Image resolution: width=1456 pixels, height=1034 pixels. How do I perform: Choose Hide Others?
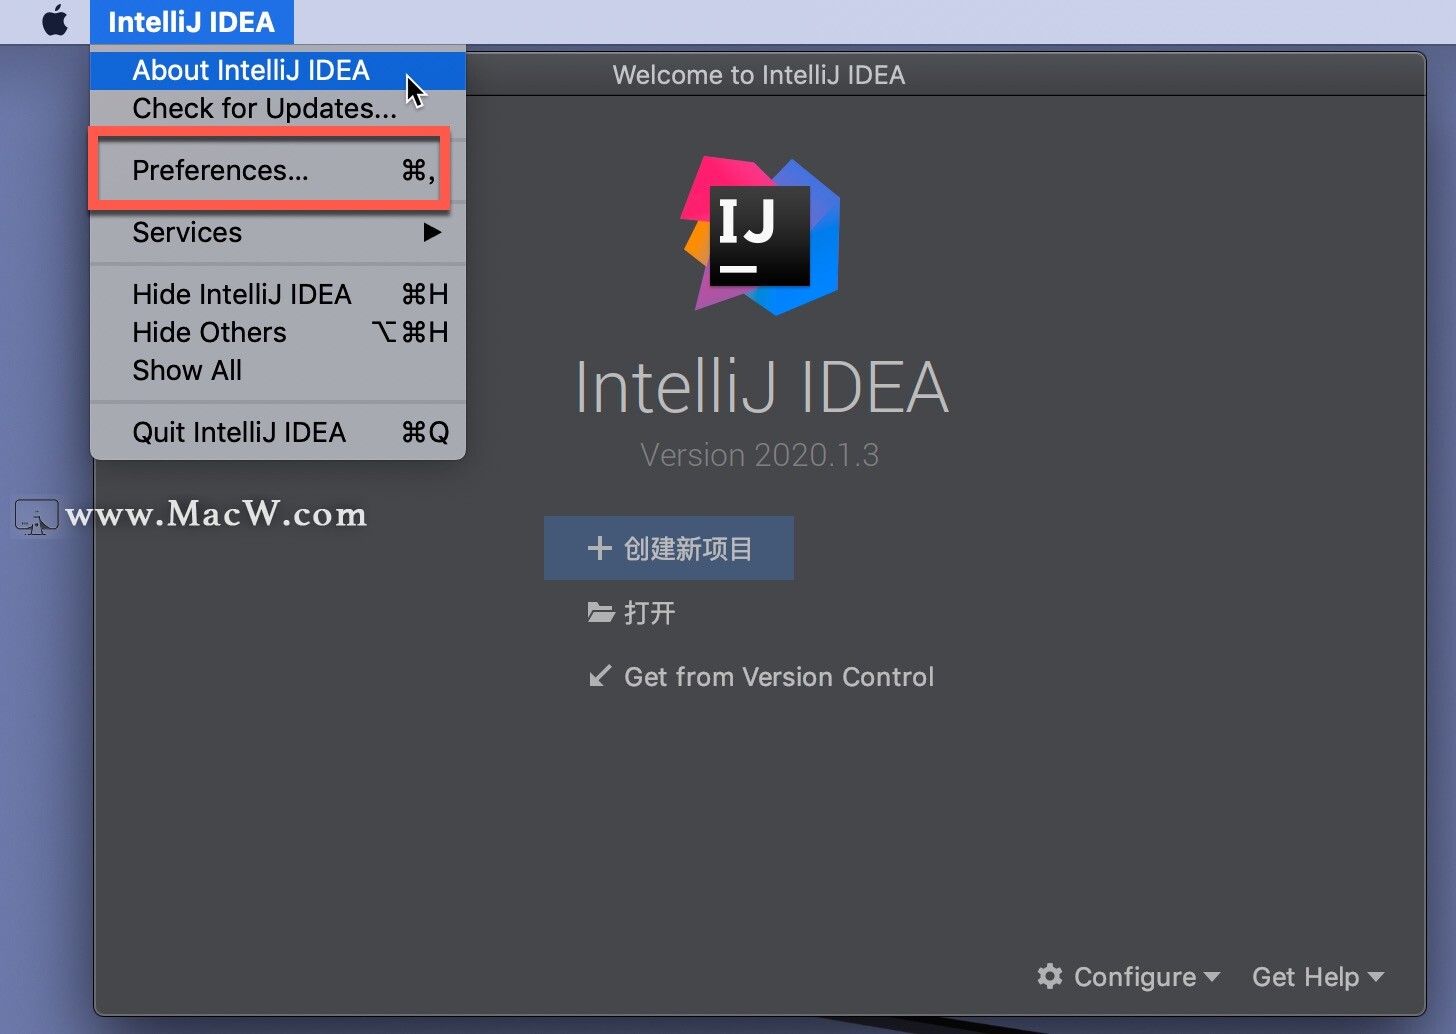coord(278,332)
